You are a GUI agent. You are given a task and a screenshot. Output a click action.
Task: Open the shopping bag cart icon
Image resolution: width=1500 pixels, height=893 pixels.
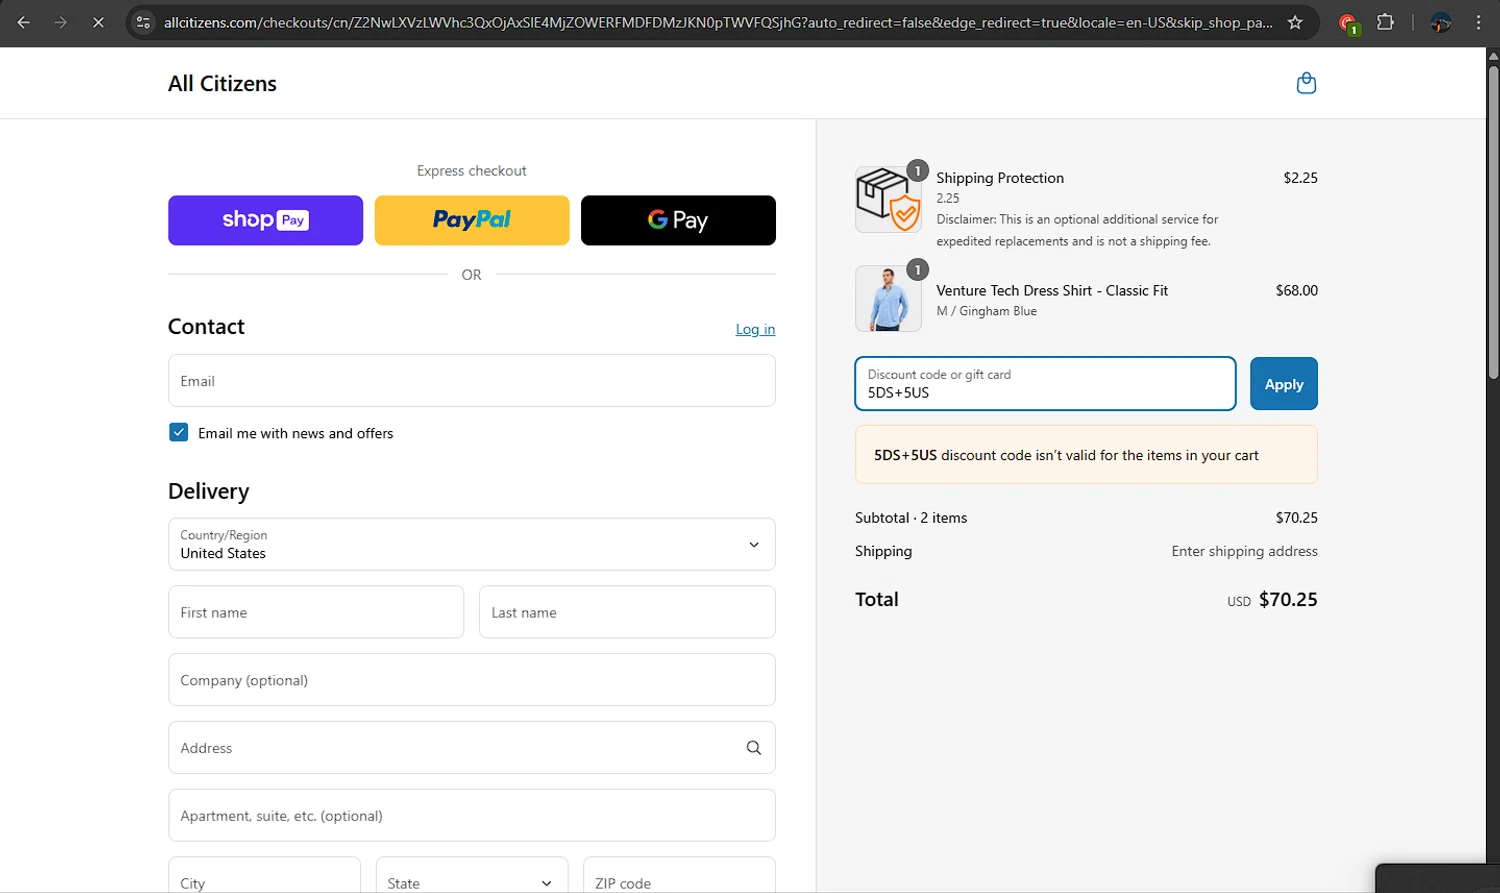pos(1306,83)
